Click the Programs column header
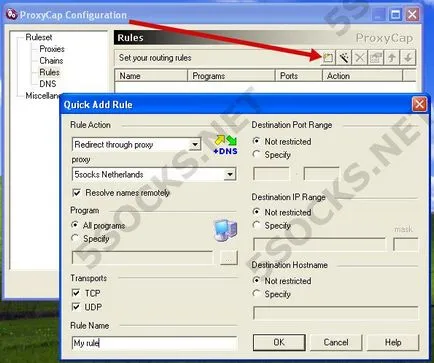The width and height of the screenshot is (434, 363). [x=231, y=76]
